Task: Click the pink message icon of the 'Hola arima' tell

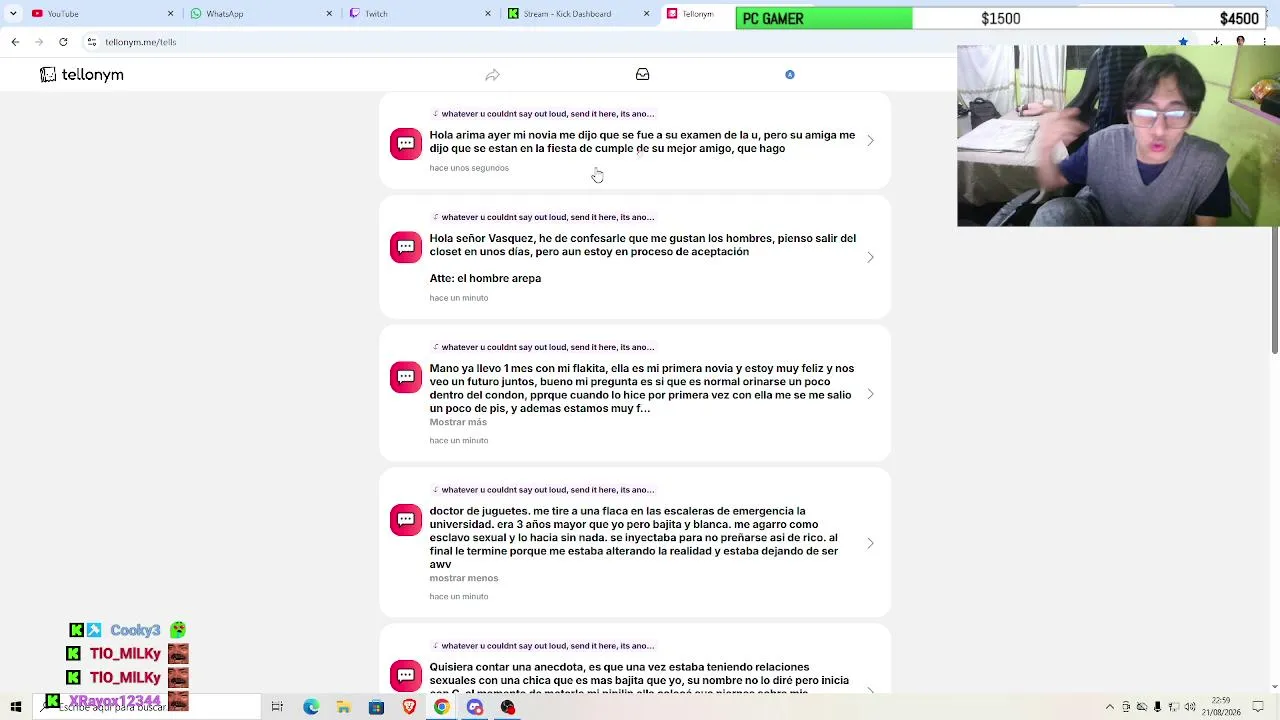Action: 406,144
